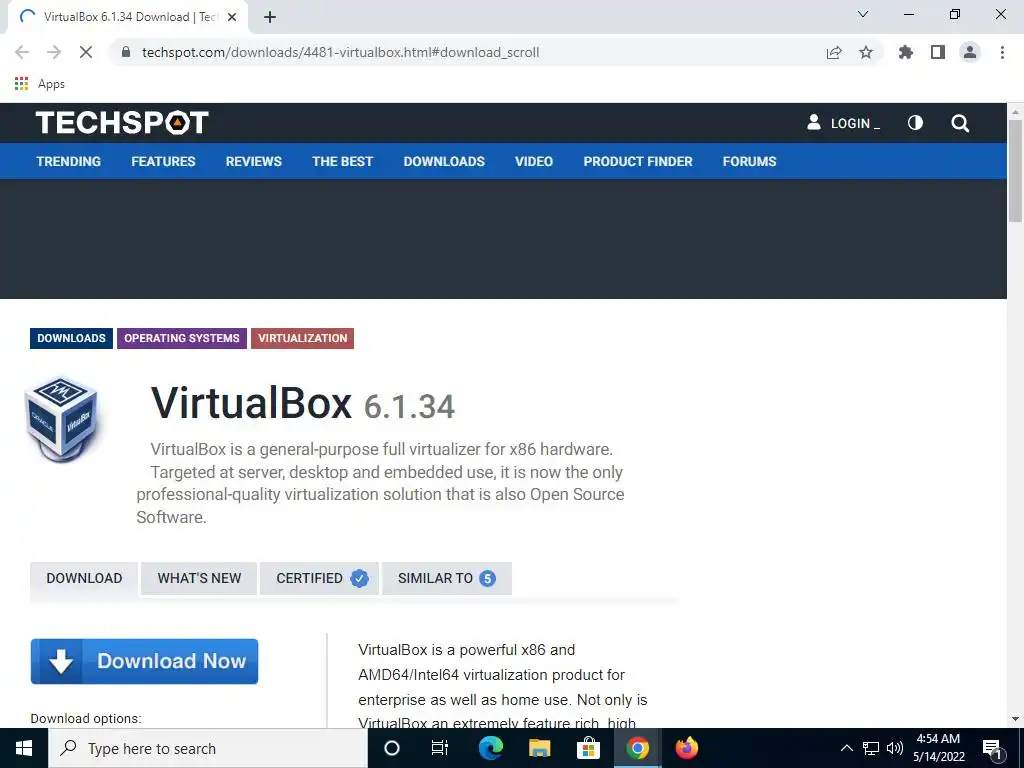Click the DOWNLOADS category tag
The width and height of the screenshot is (1024, 768).
(71, 338)
